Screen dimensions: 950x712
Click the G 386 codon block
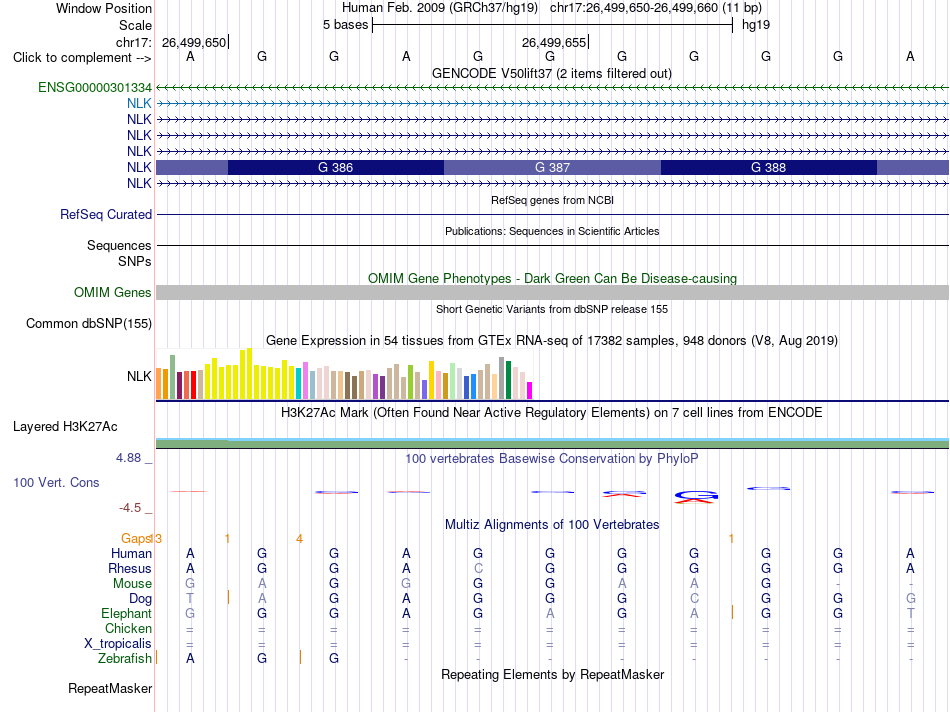(x=336, y=167)
